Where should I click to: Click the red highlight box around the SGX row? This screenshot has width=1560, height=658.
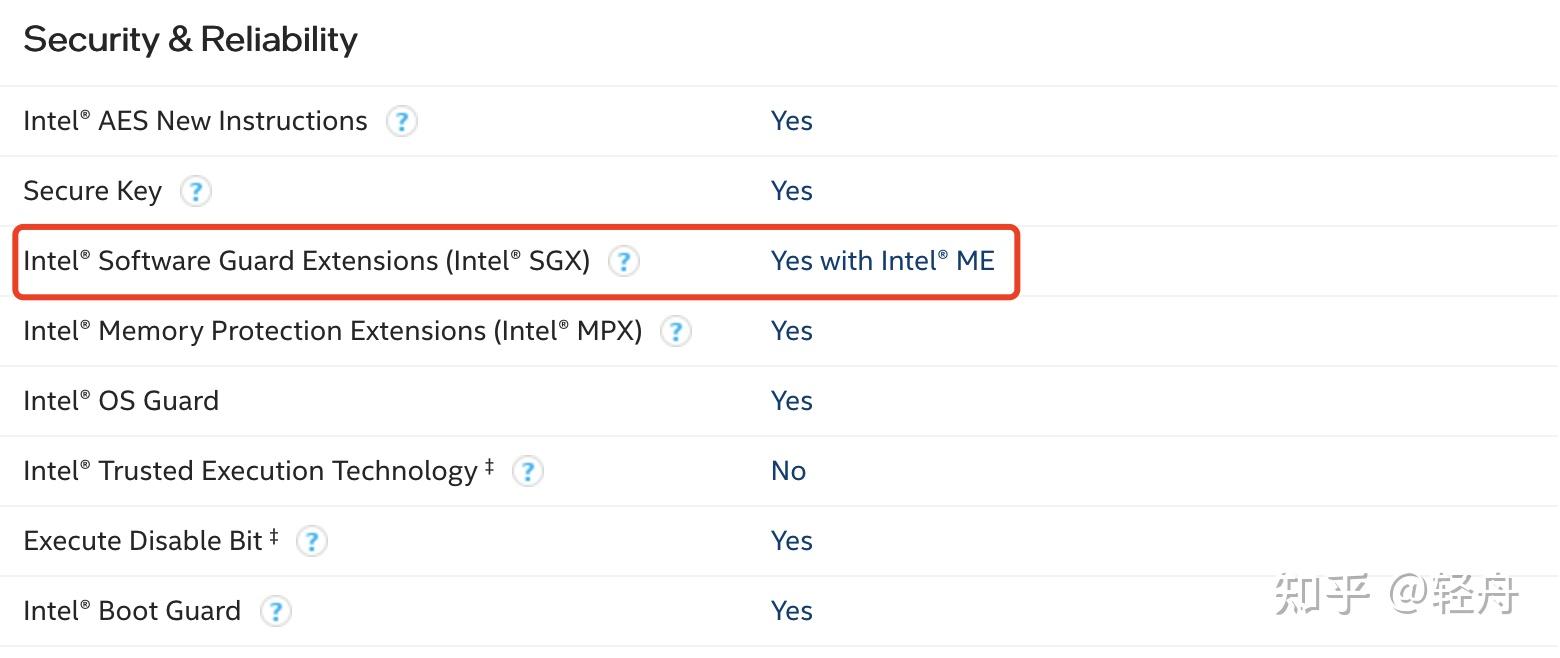click(515, 228)
